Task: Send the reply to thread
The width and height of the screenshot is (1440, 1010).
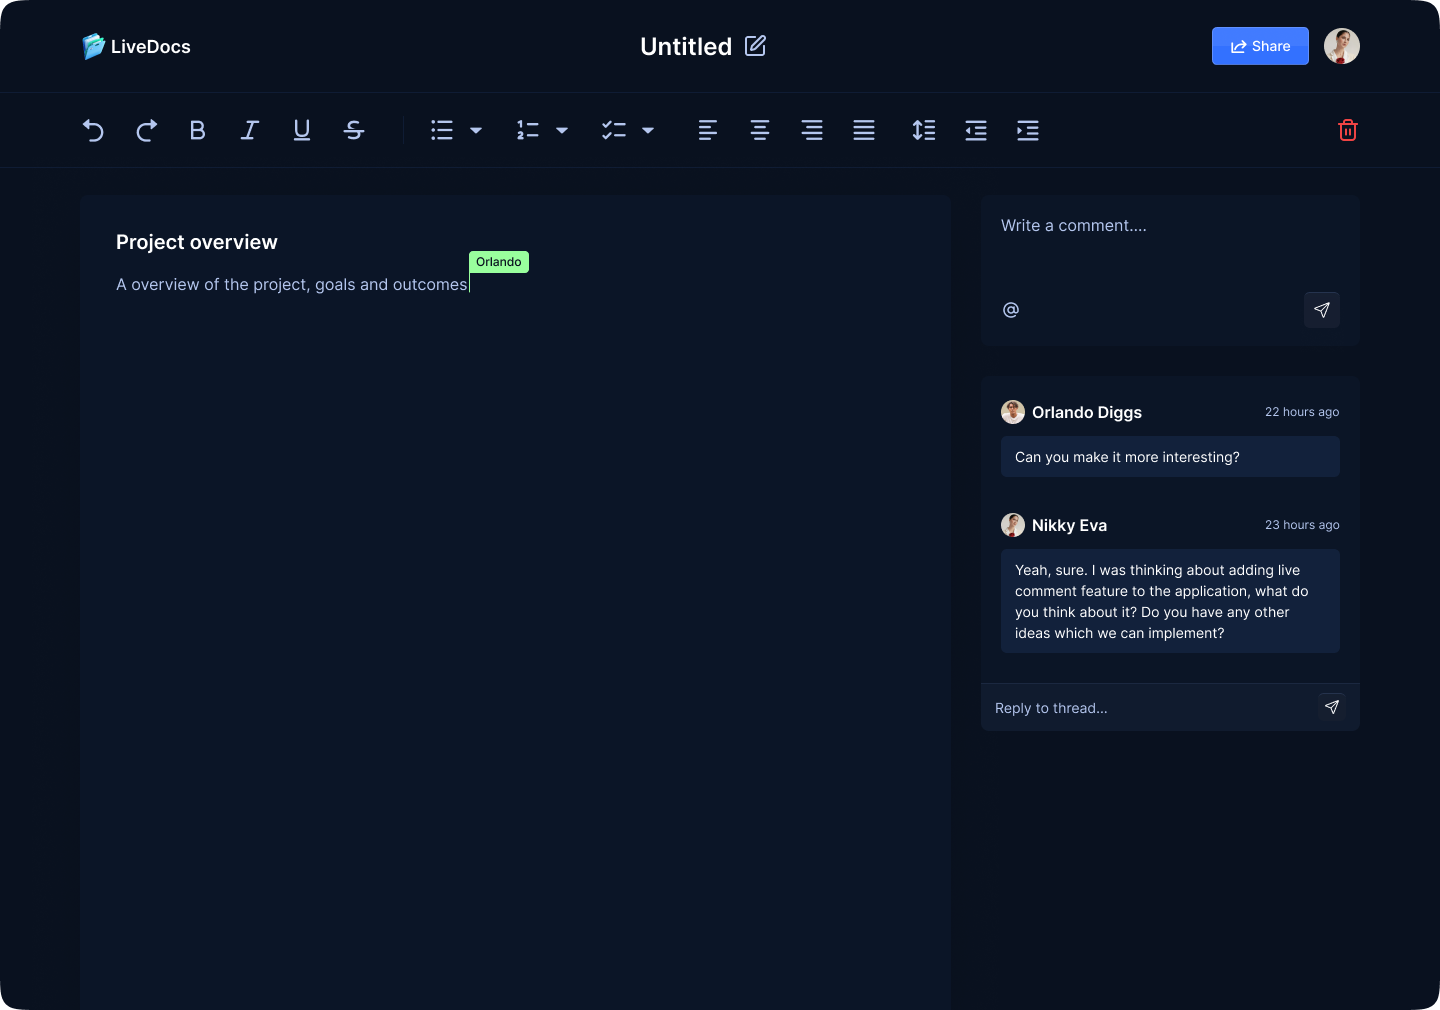Action: (x=1332, y=707)
